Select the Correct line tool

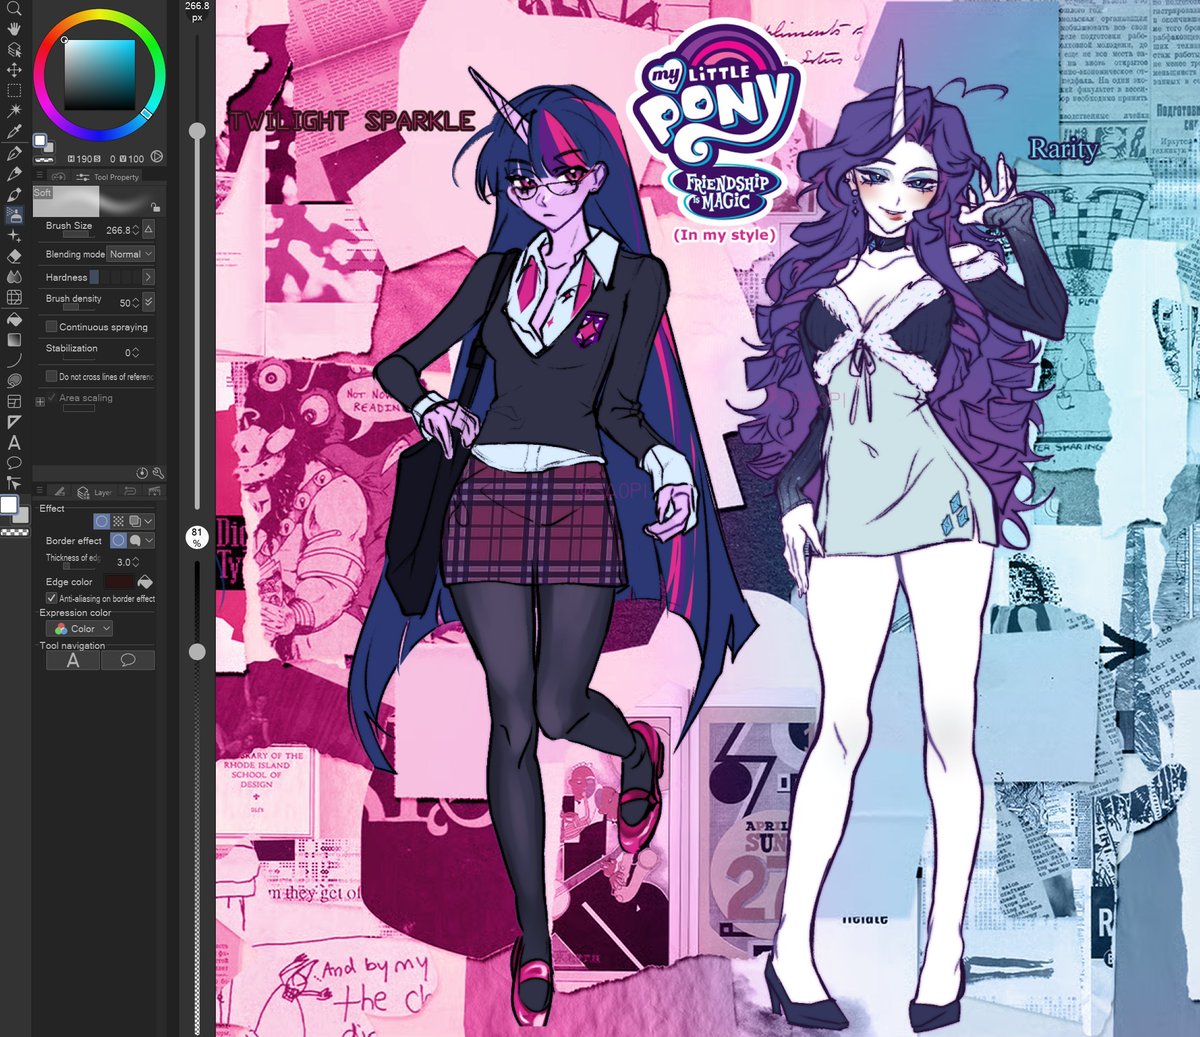click(14, 483)
